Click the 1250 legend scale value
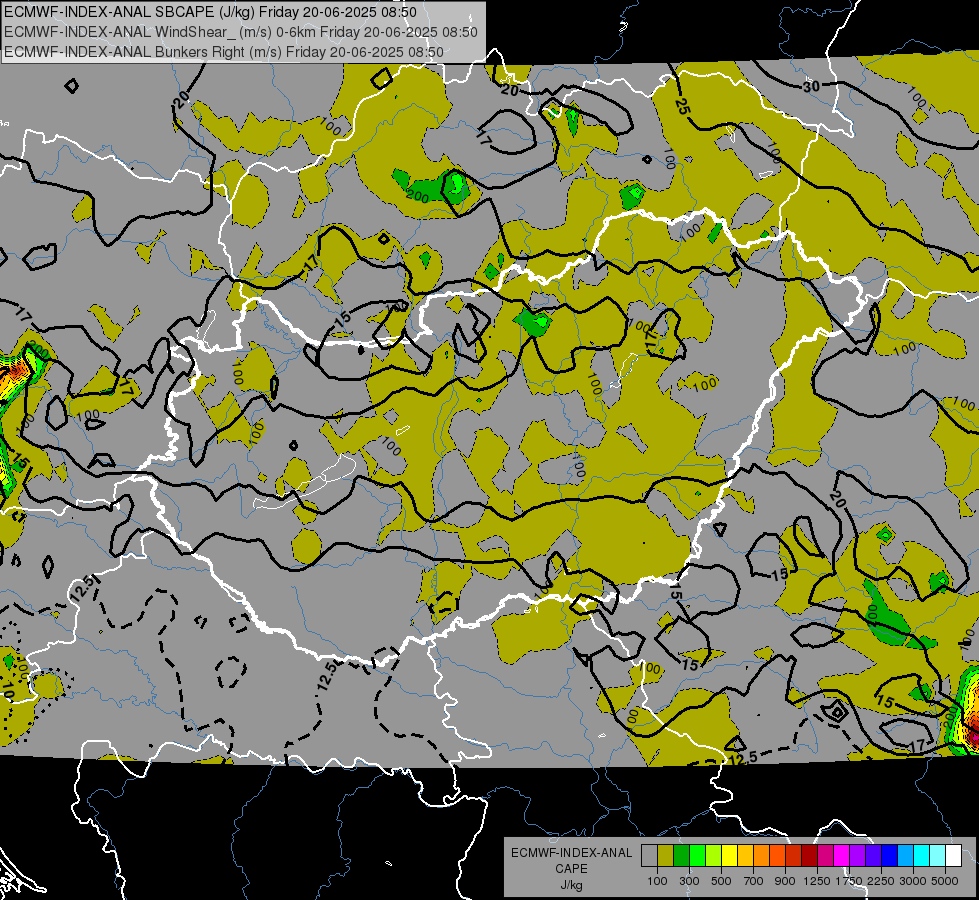979x900 pixels. (x=817, y=881)
